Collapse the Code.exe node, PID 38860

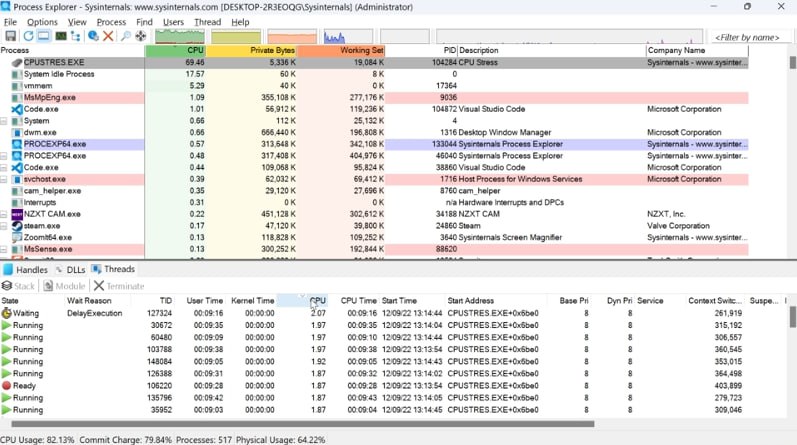4,168
